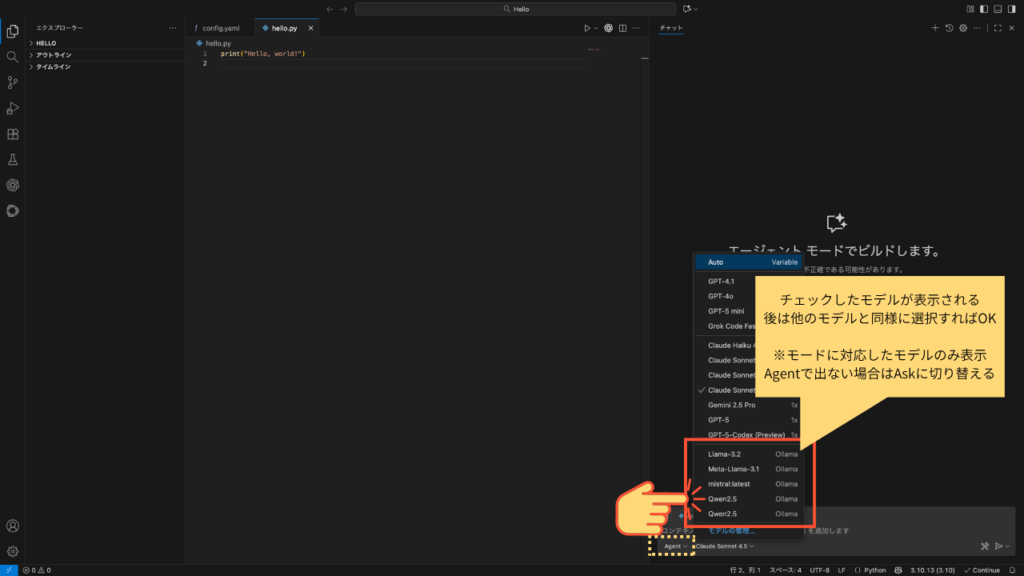
Task: Start a new chat with plus icon
Action: (935, 28)
